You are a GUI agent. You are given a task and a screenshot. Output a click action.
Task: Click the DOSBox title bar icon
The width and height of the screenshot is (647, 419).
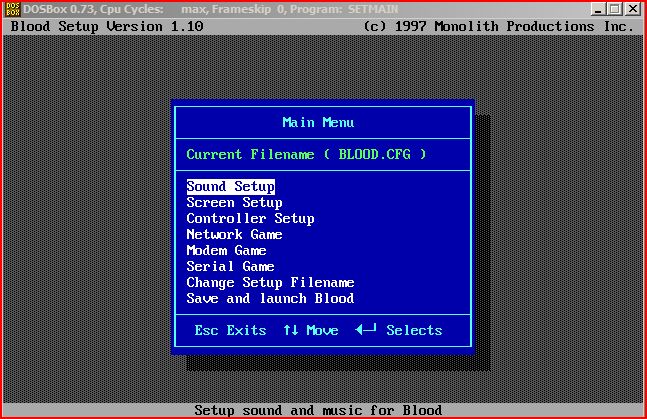click(13, 9)
